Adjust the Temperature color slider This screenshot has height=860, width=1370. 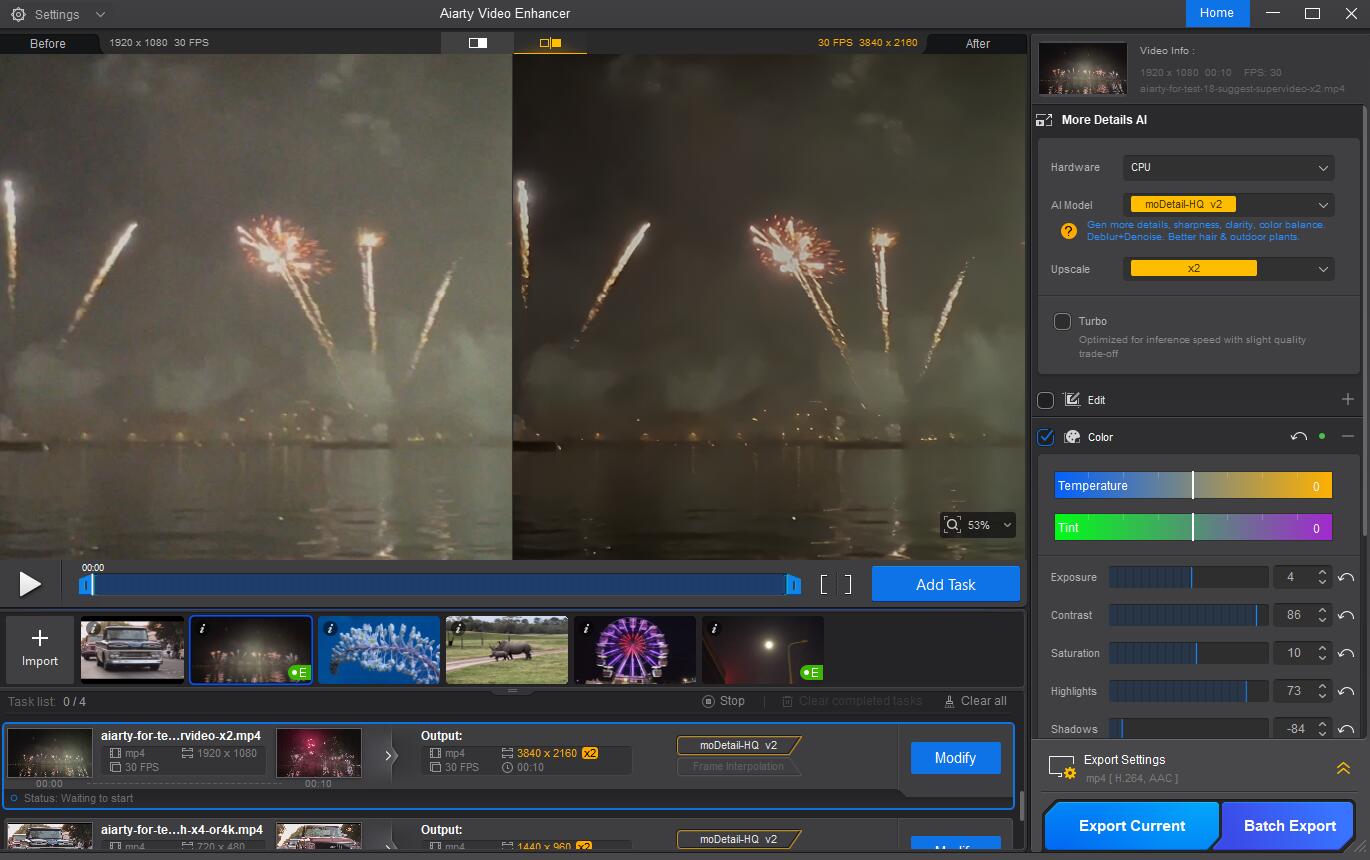(x=1192, y=486)
